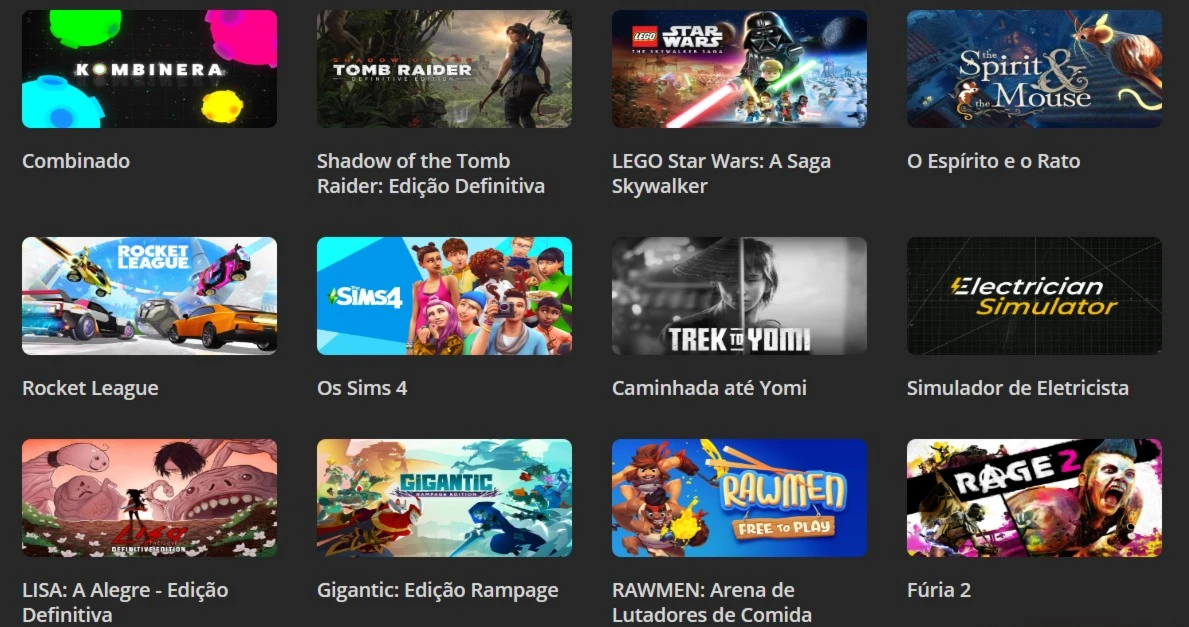Open the LISA Definitive Edition thumbnail
Viewport: 1189px width, 627px height.
click(x=149, y=498)
